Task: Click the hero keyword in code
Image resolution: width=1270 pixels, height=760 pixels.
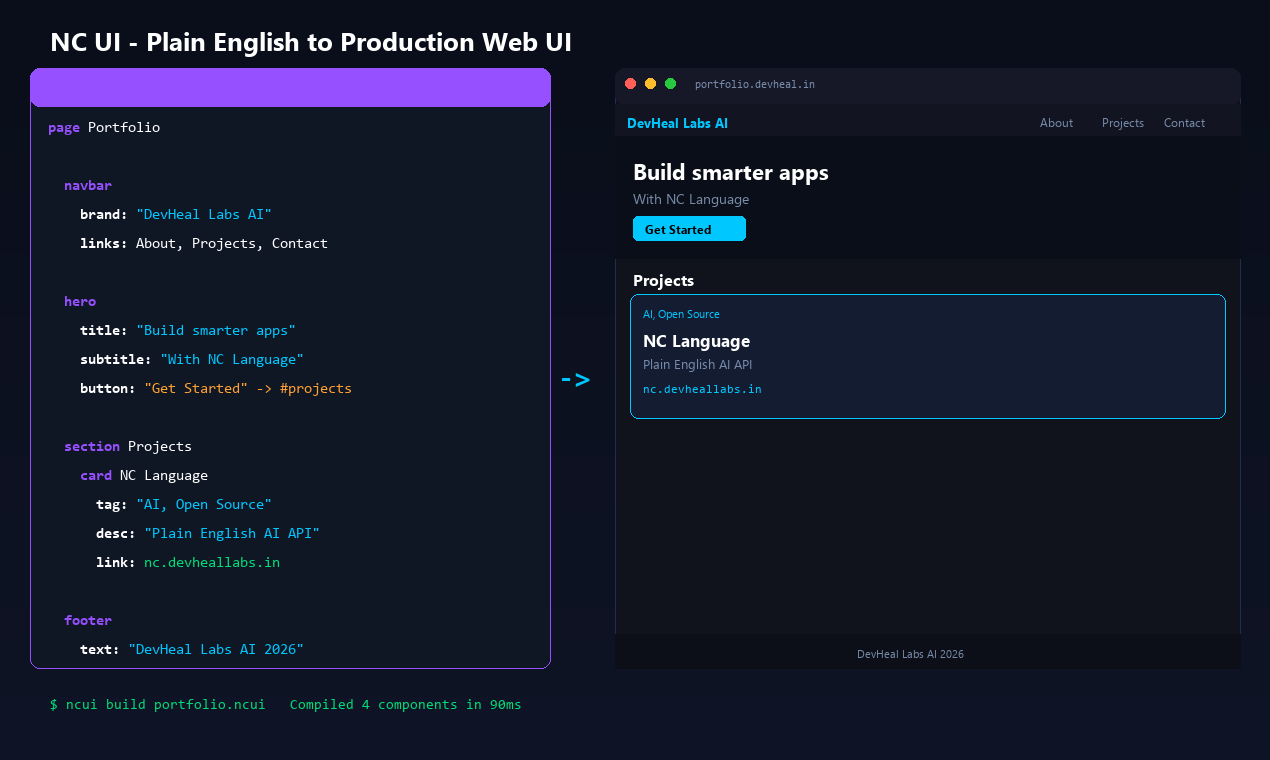Action: click(x=80, y=301)
